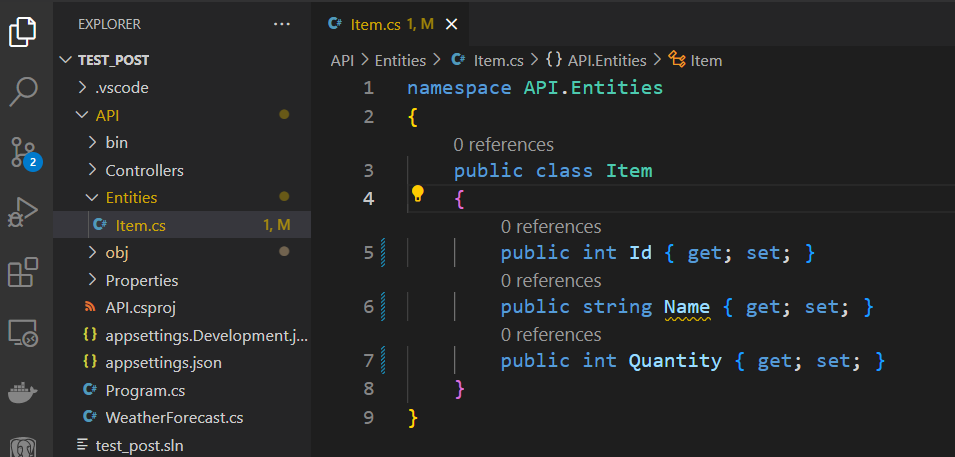Click the Id property name in code
This screenshot has width=955, height=457.
pyautogui.click(x=640, y=252)
